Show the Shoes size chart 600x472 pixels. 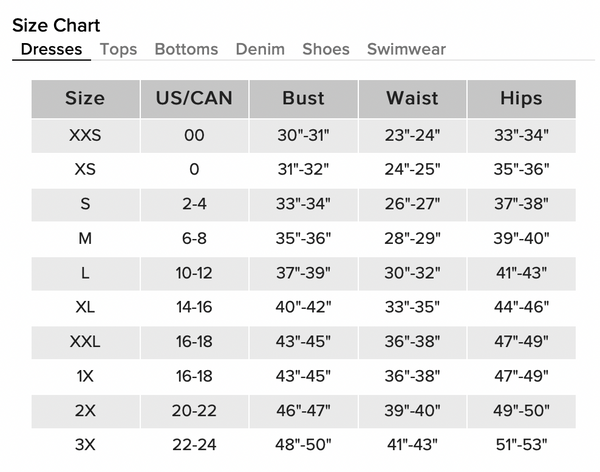pos(326,49)
